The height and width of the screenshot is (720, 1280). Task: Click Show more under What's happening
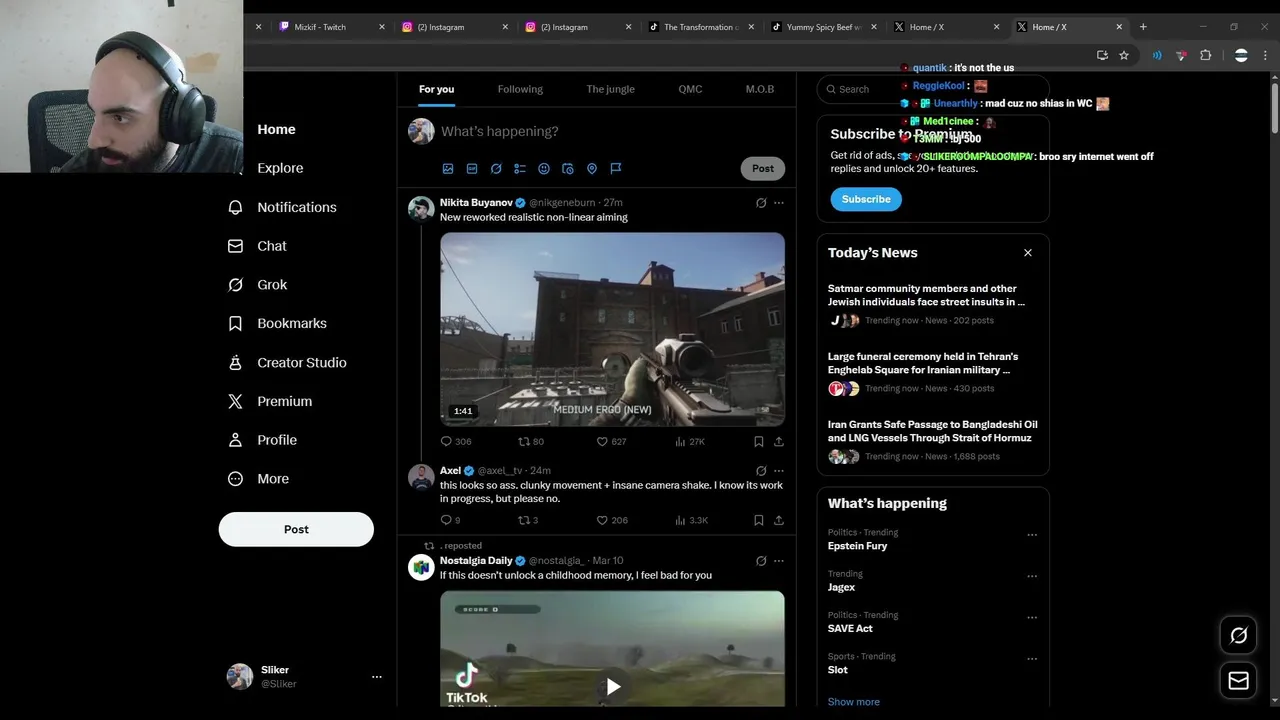click(854, 702)
